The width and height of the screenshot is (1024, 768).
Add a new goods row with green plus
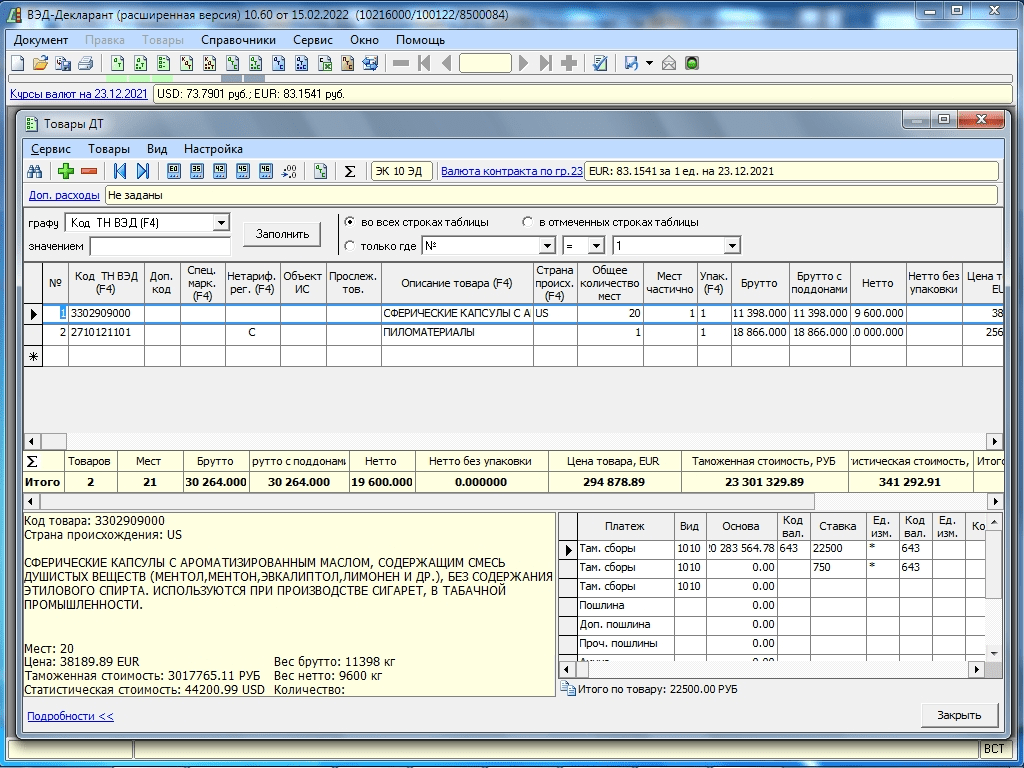pyautogui.click(x=67, y=171)
